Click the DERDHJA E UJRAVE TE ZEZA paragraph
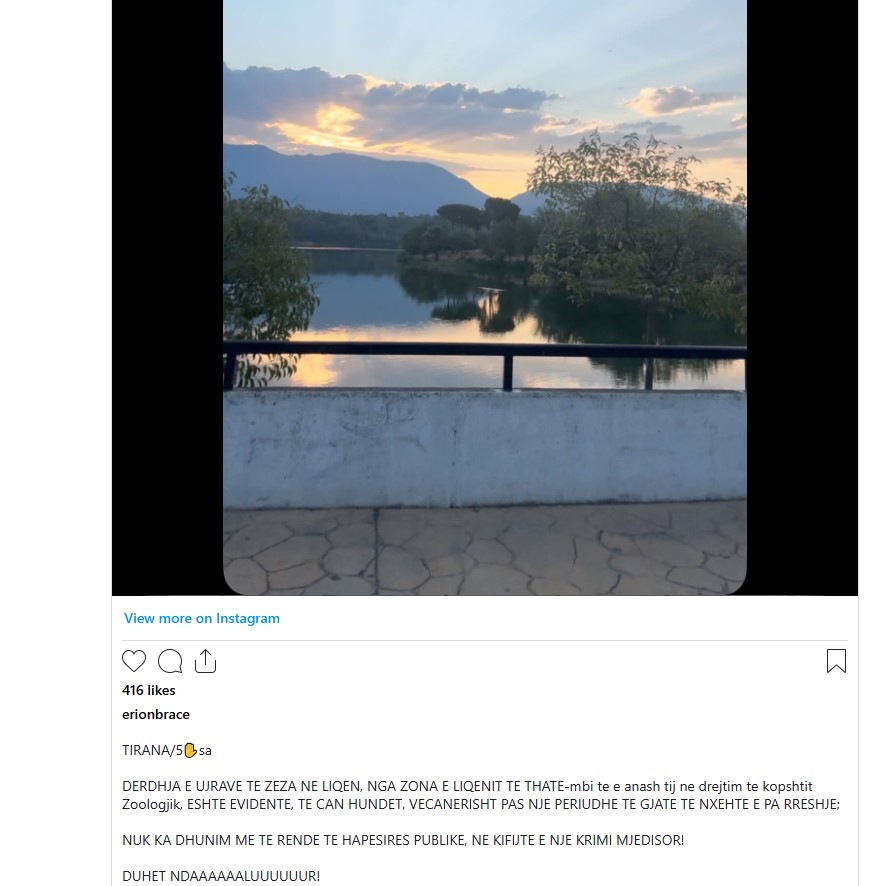894x886 pixels. point(481,795)
